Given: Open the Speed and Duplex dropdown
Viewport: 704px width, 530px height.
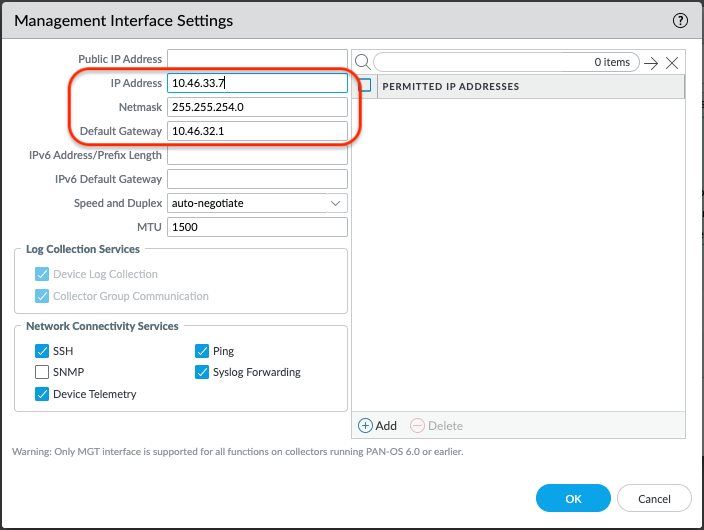Looking at the screenshot, I should 257,203.
